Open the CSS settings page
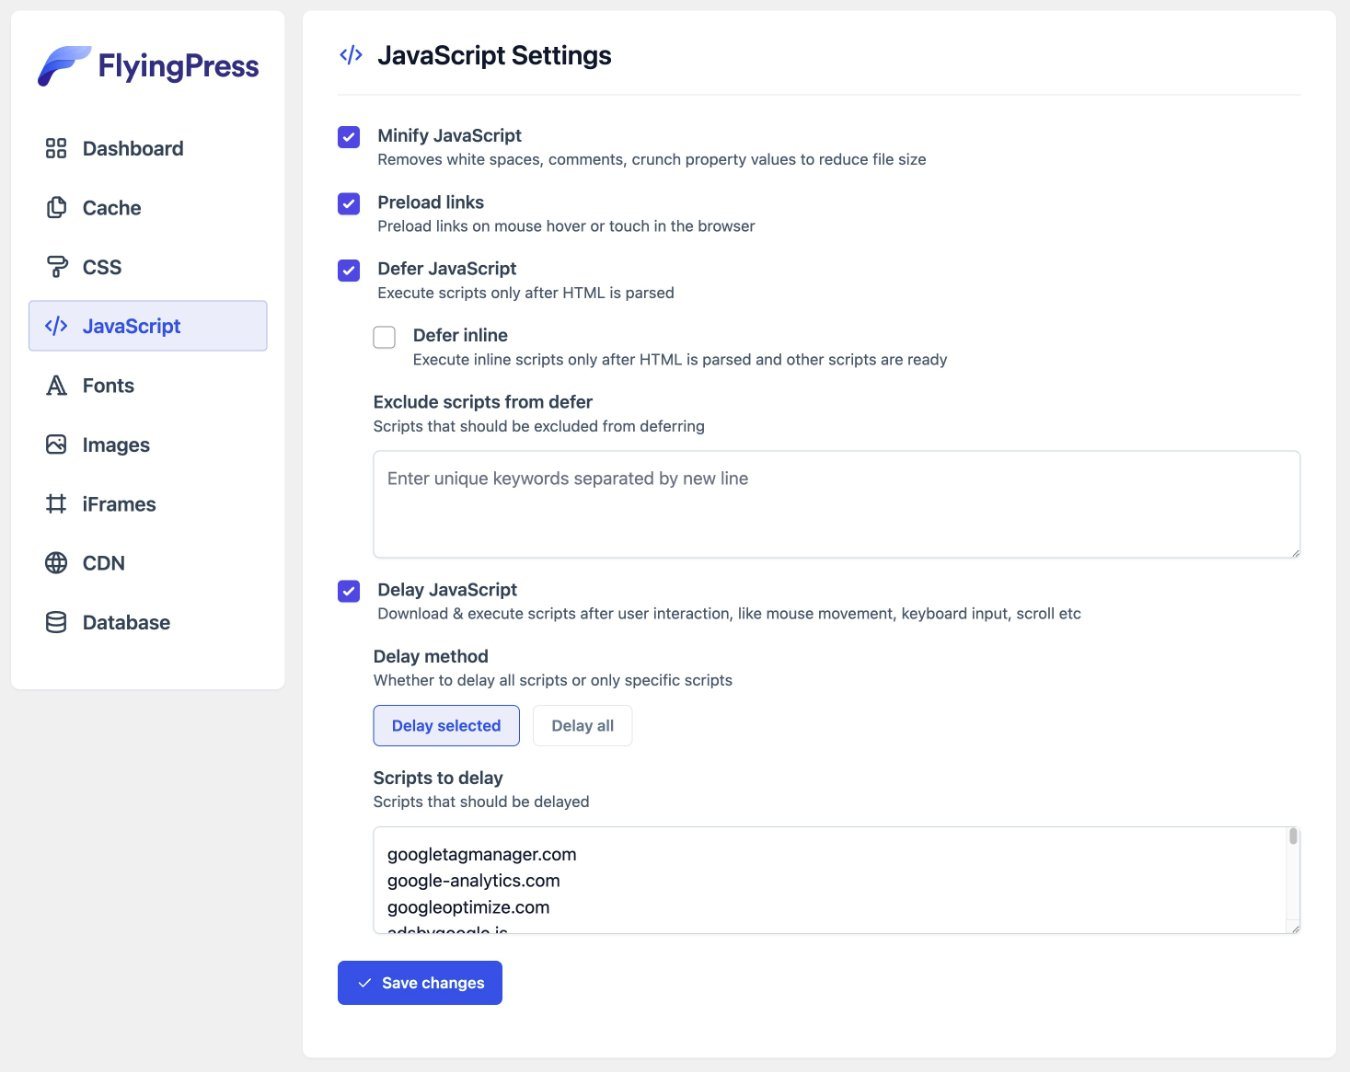1350x1072 pixels. pyautogui.click(x=148, y=266)
